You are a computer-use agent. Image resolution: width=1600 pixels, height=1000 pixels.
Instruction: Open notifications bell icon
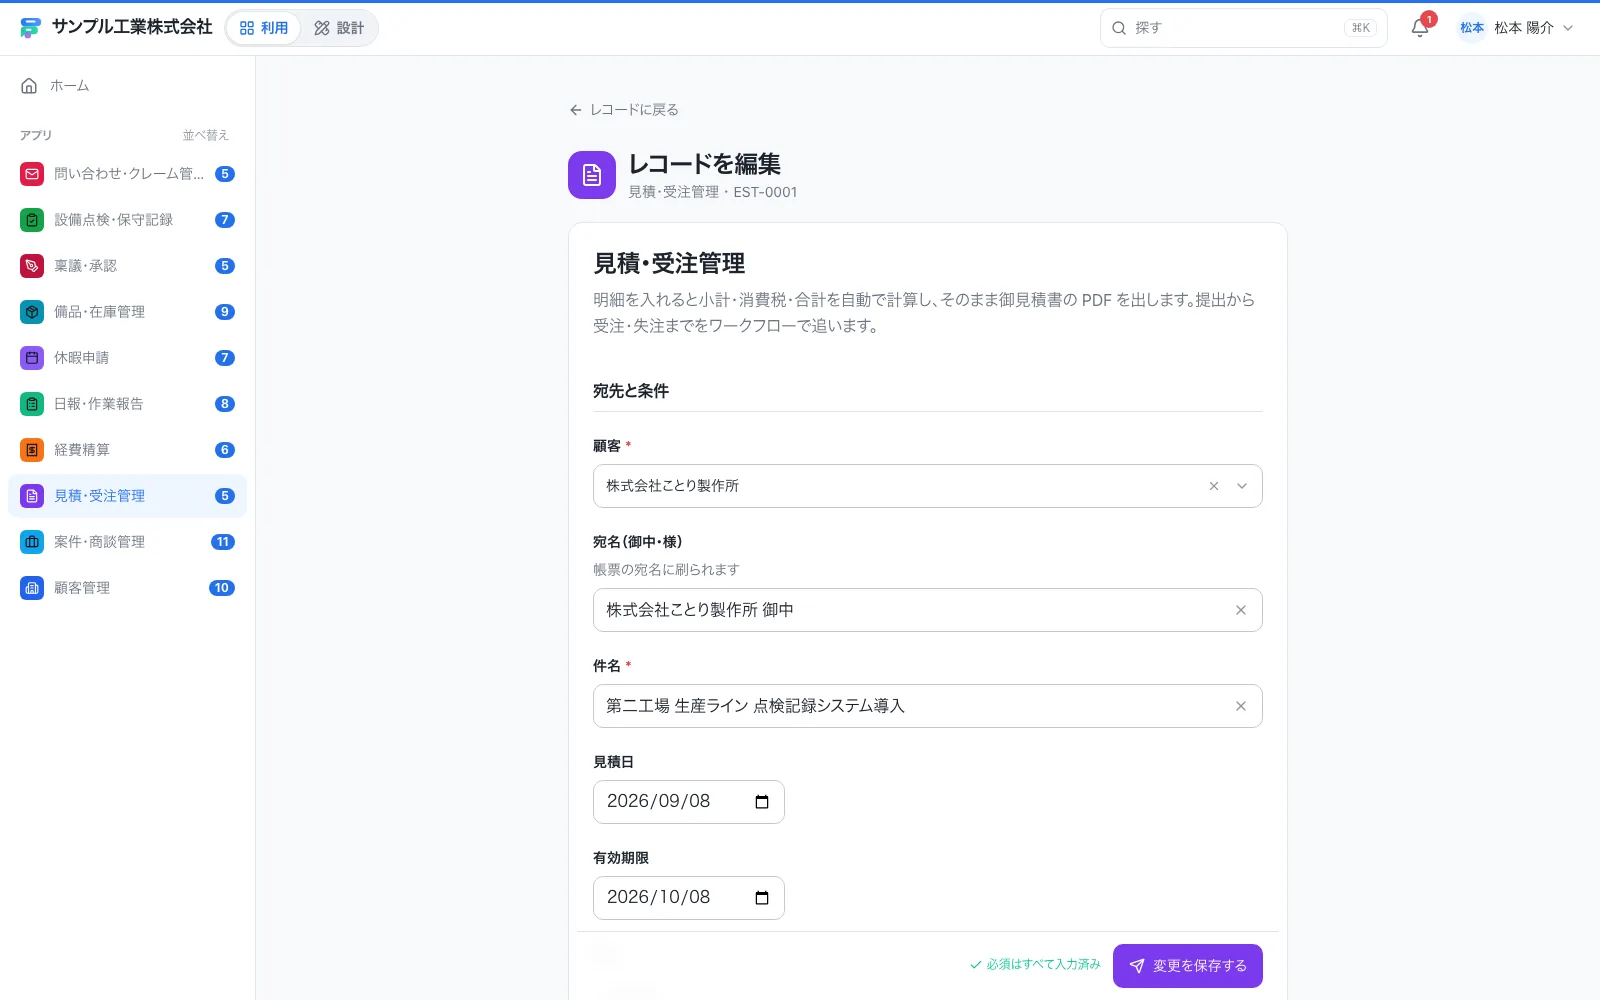tap(1420, 28)
